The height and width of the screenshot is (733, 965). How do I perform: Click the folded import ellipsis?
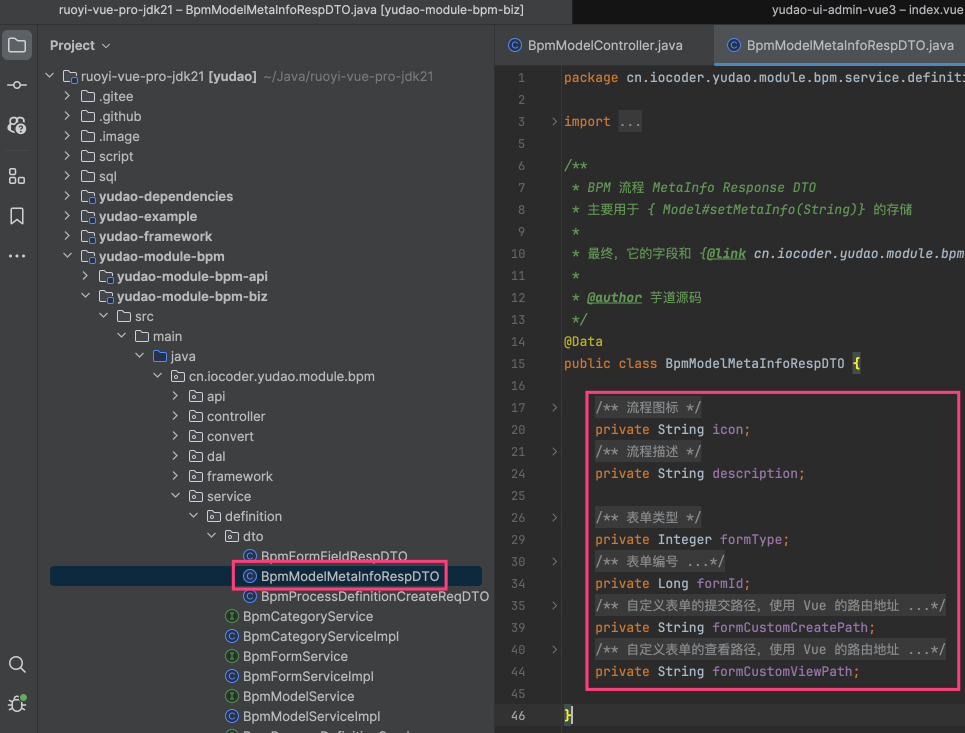pos(629,122)
